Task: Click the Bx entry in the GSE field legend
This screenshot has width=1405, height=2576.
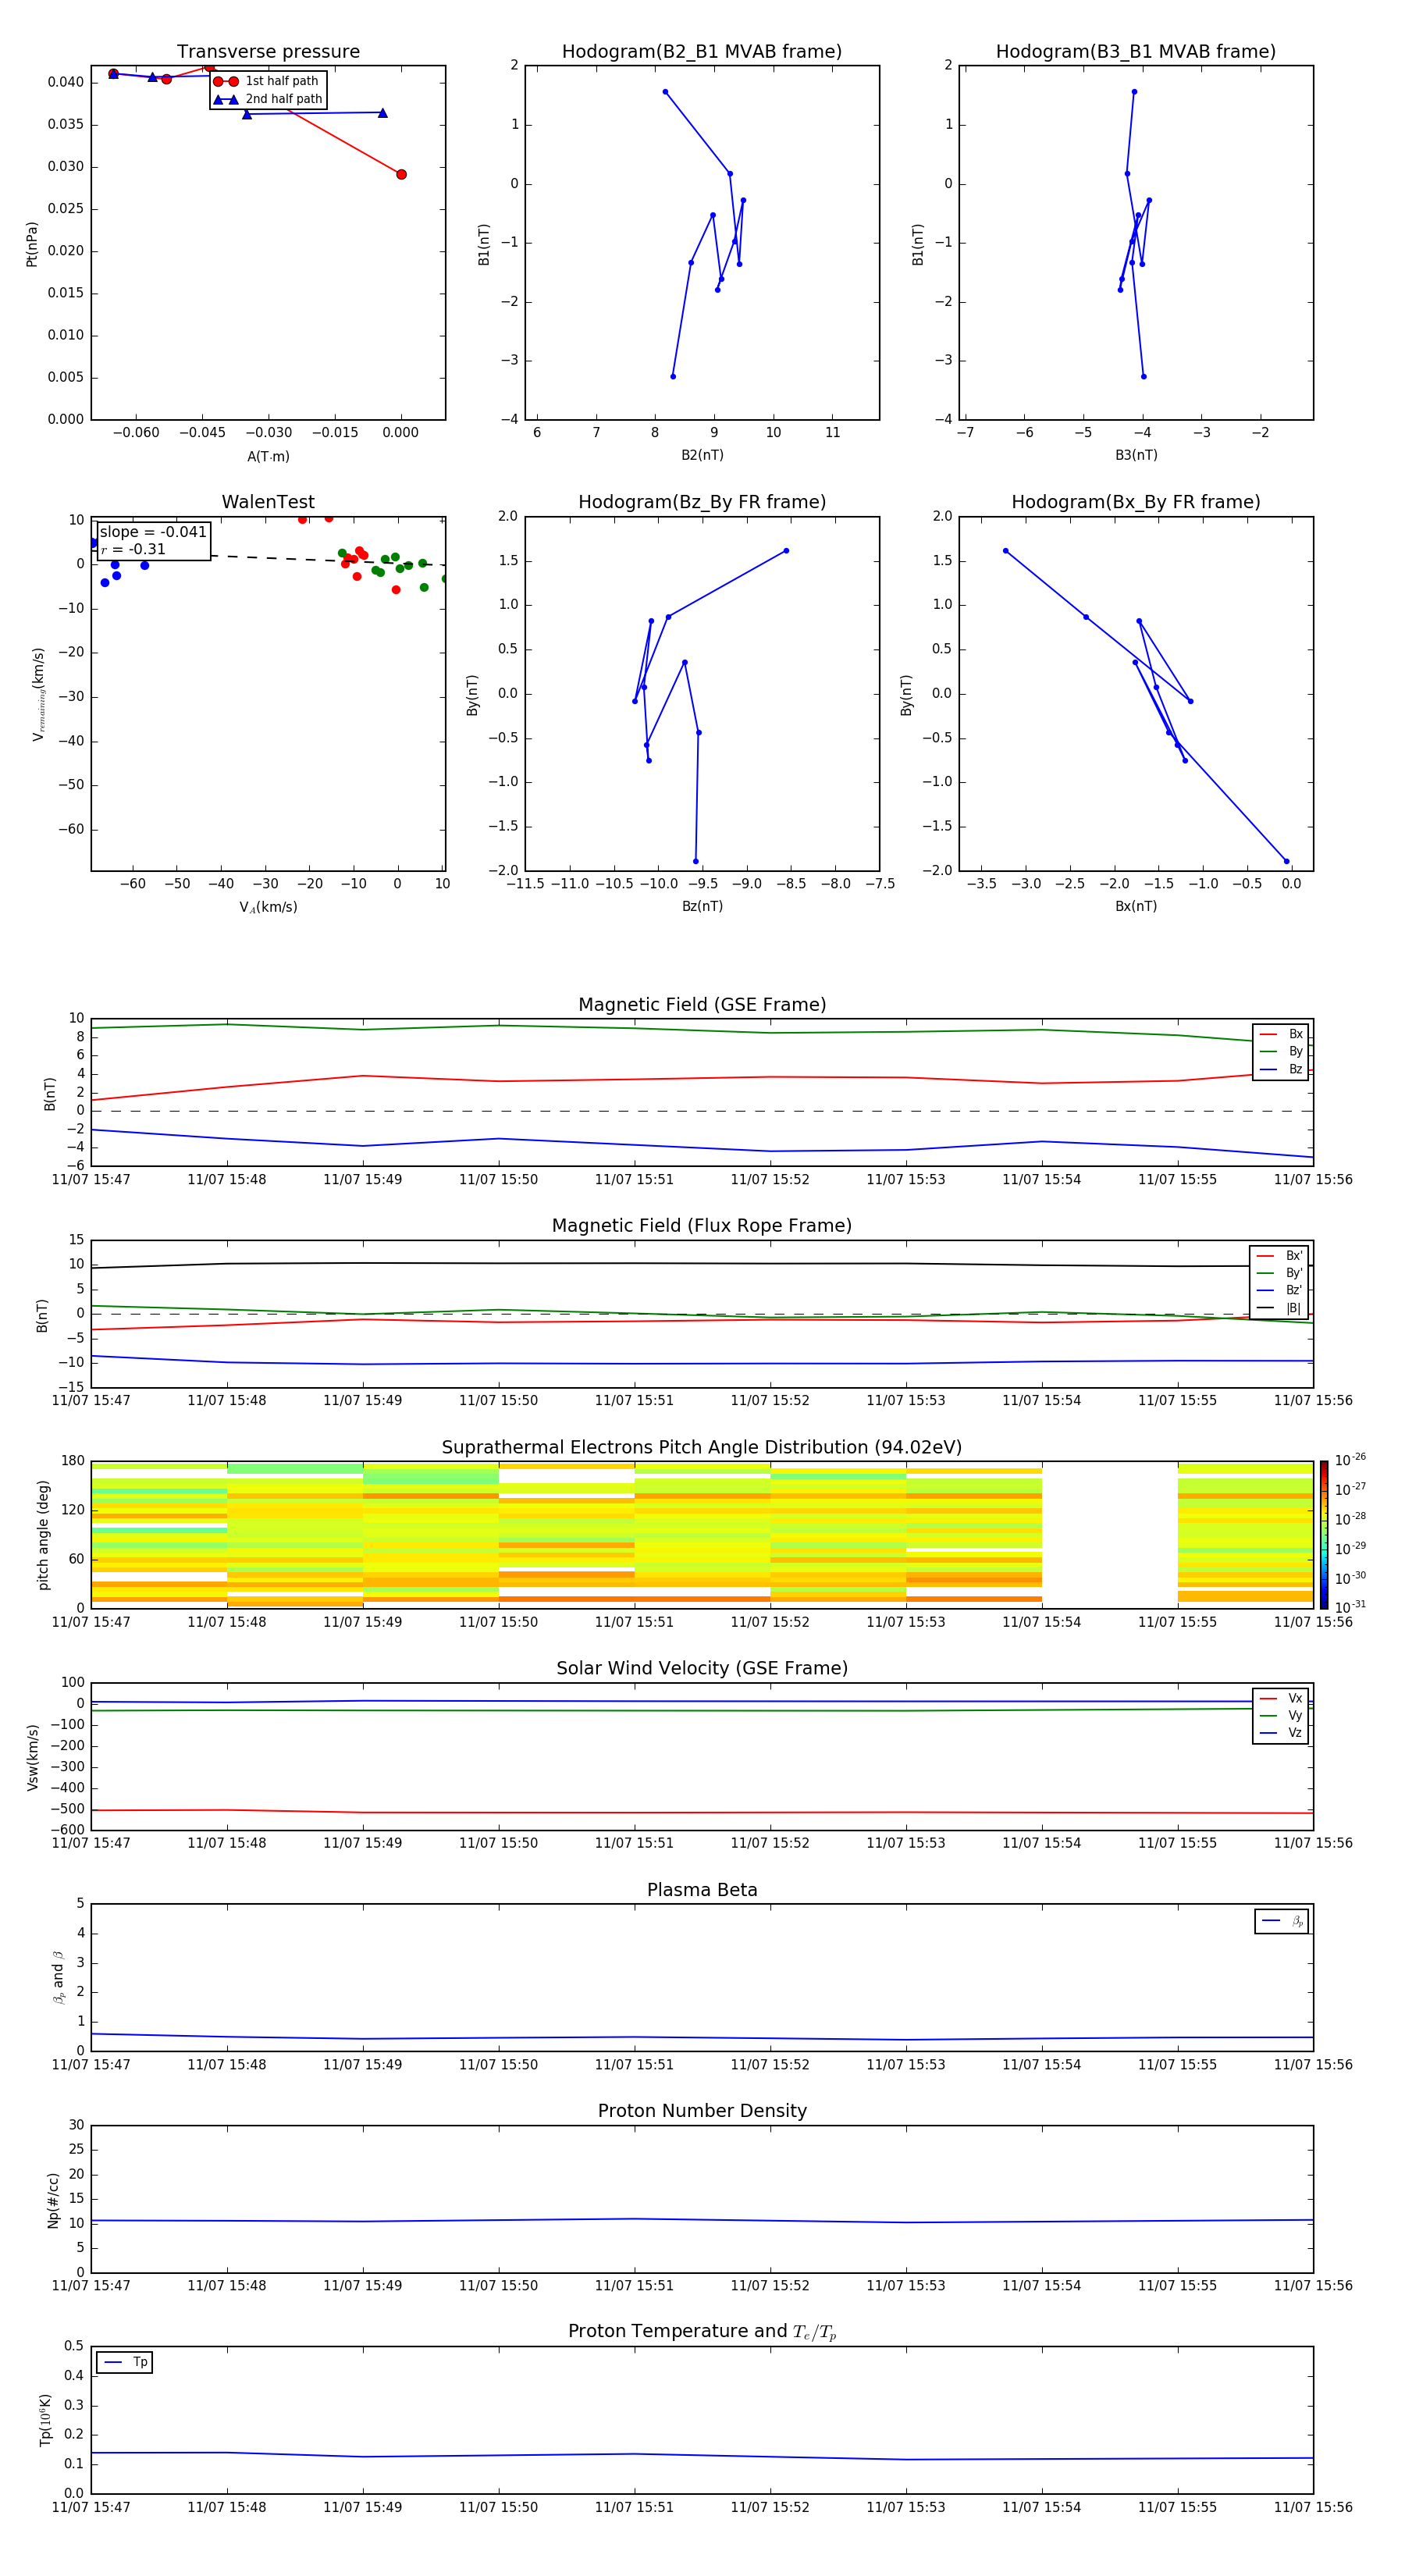Action: coord(1281,1034)
